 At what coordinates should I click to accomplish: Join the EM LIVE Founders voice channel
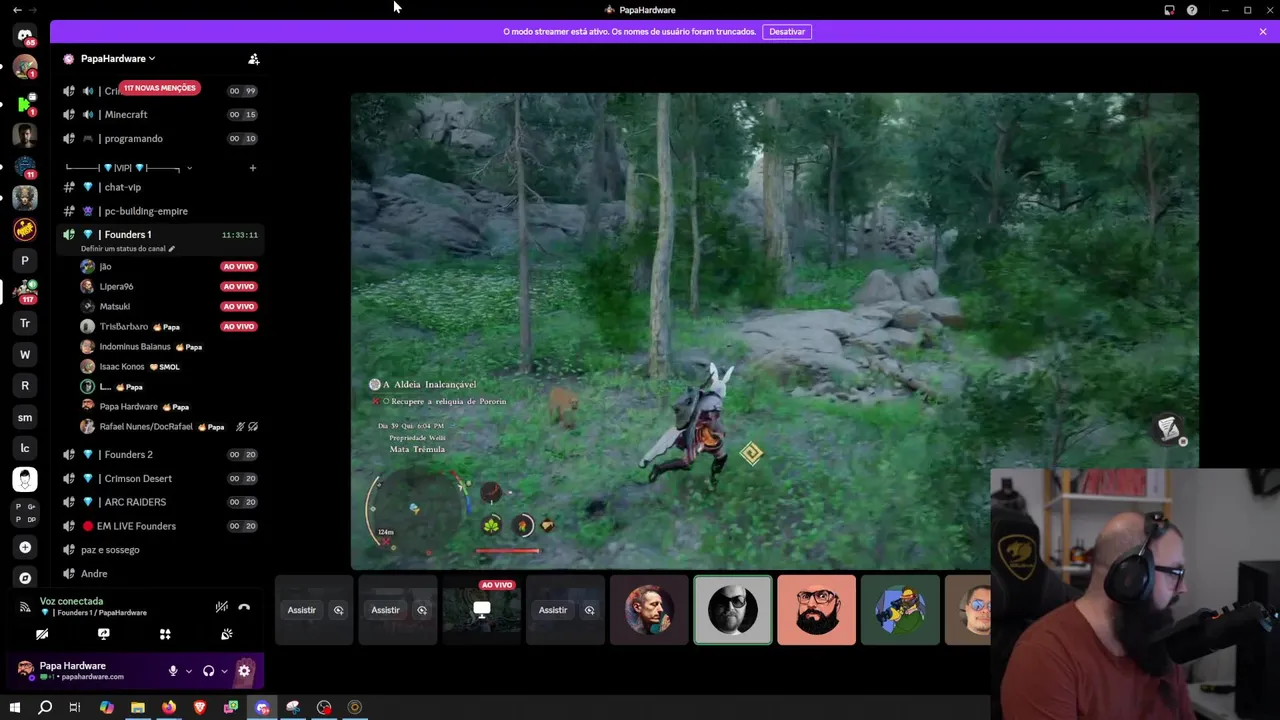(x=160, y=526)
